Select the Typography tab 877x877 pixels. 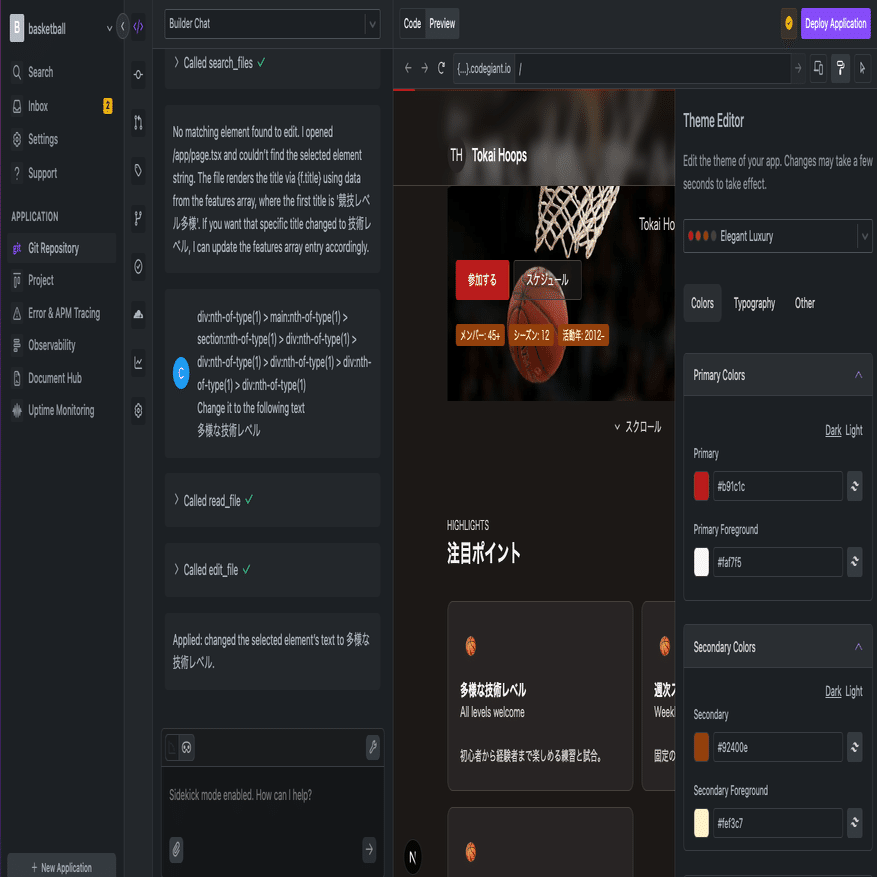[754, 303]
